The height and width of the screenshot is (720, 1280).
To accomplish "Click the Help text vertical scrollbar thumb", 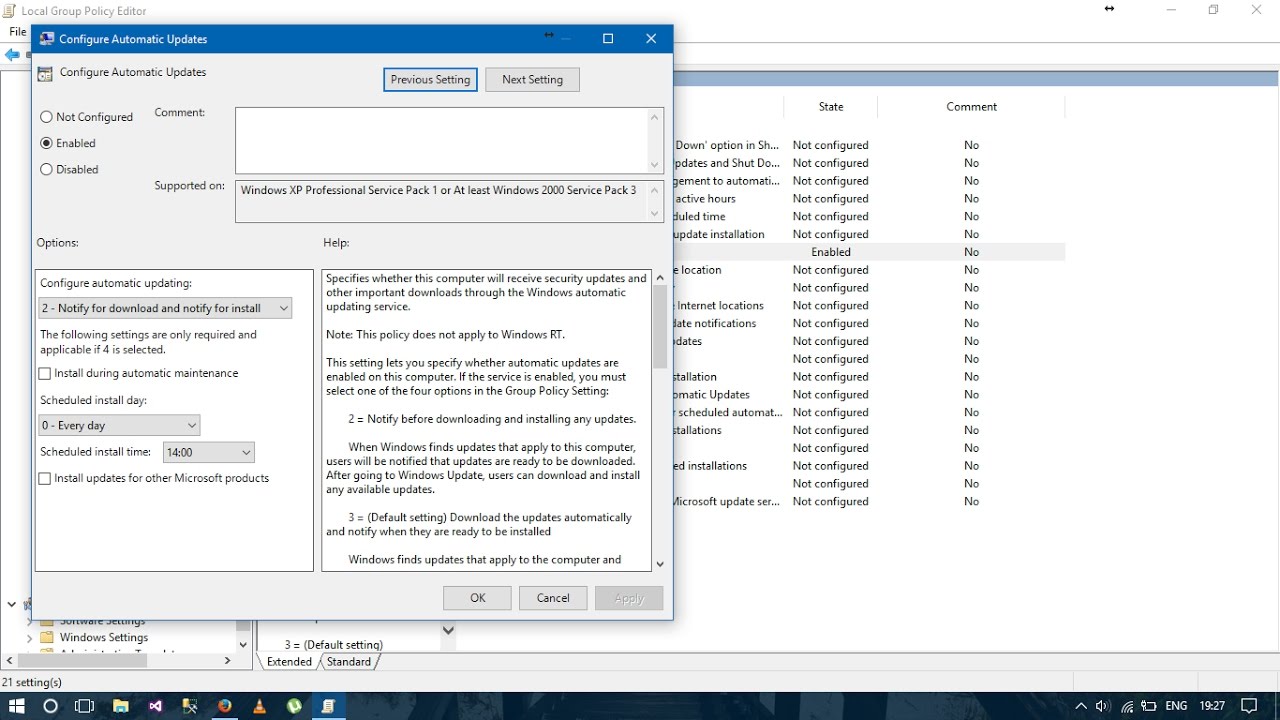I will pyautogui.click(x=659, y=327).
